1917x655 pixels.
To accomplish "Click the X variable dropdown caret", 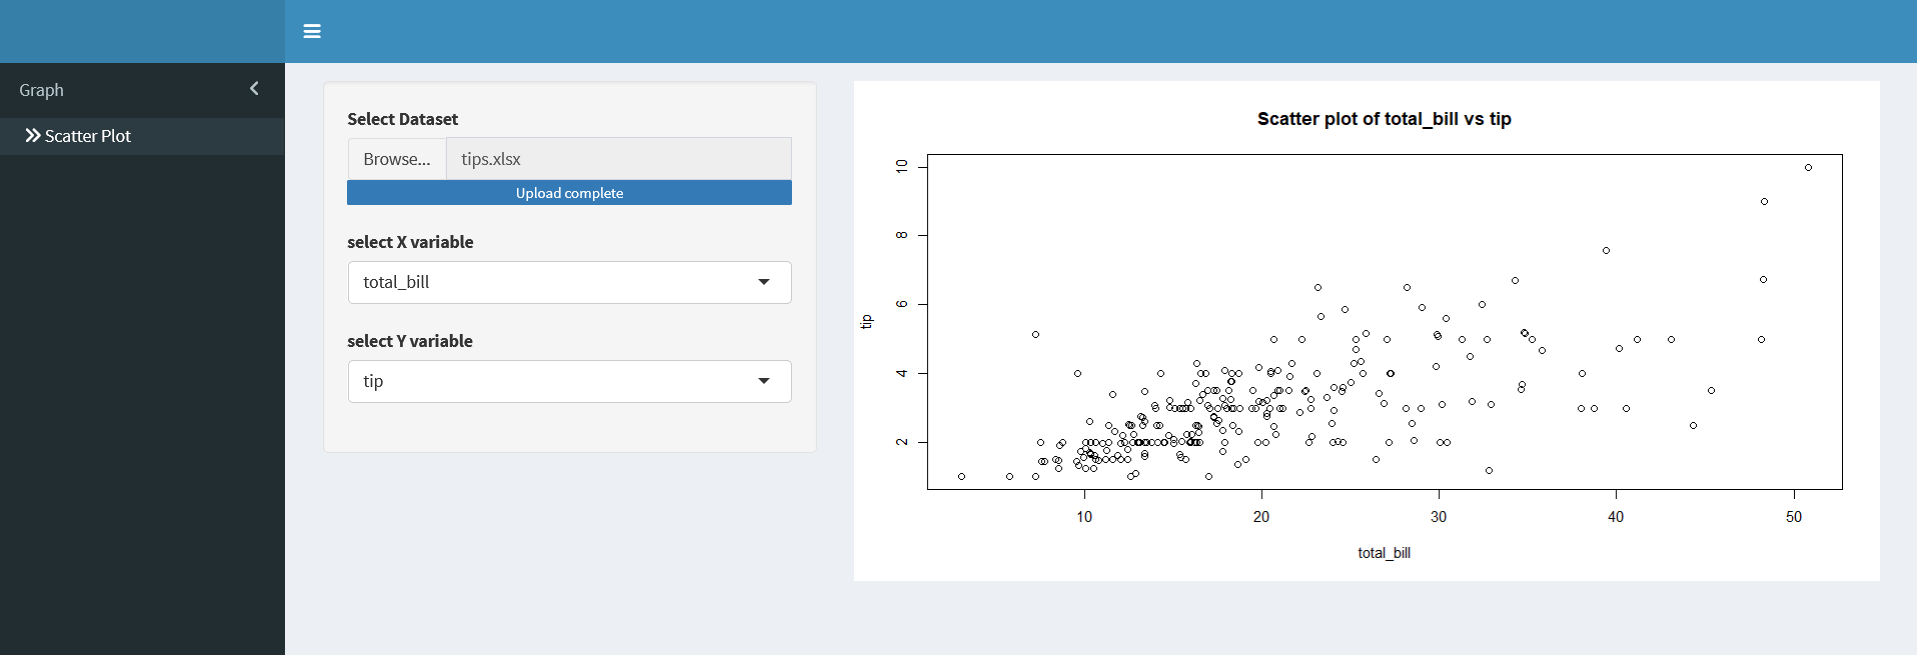I will click(764, 282).
